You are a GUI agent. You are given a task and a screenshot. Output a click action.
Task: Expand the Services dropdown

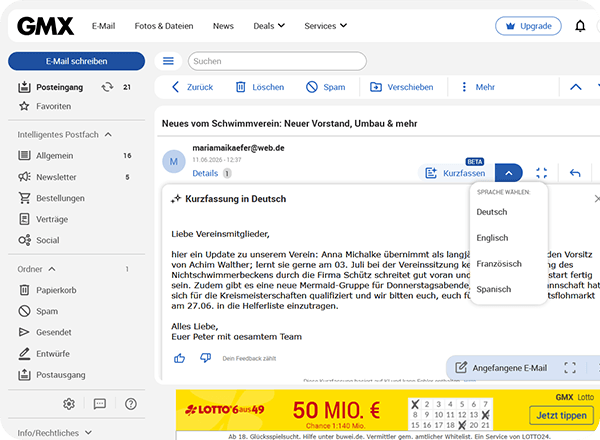tap(326, 26)
